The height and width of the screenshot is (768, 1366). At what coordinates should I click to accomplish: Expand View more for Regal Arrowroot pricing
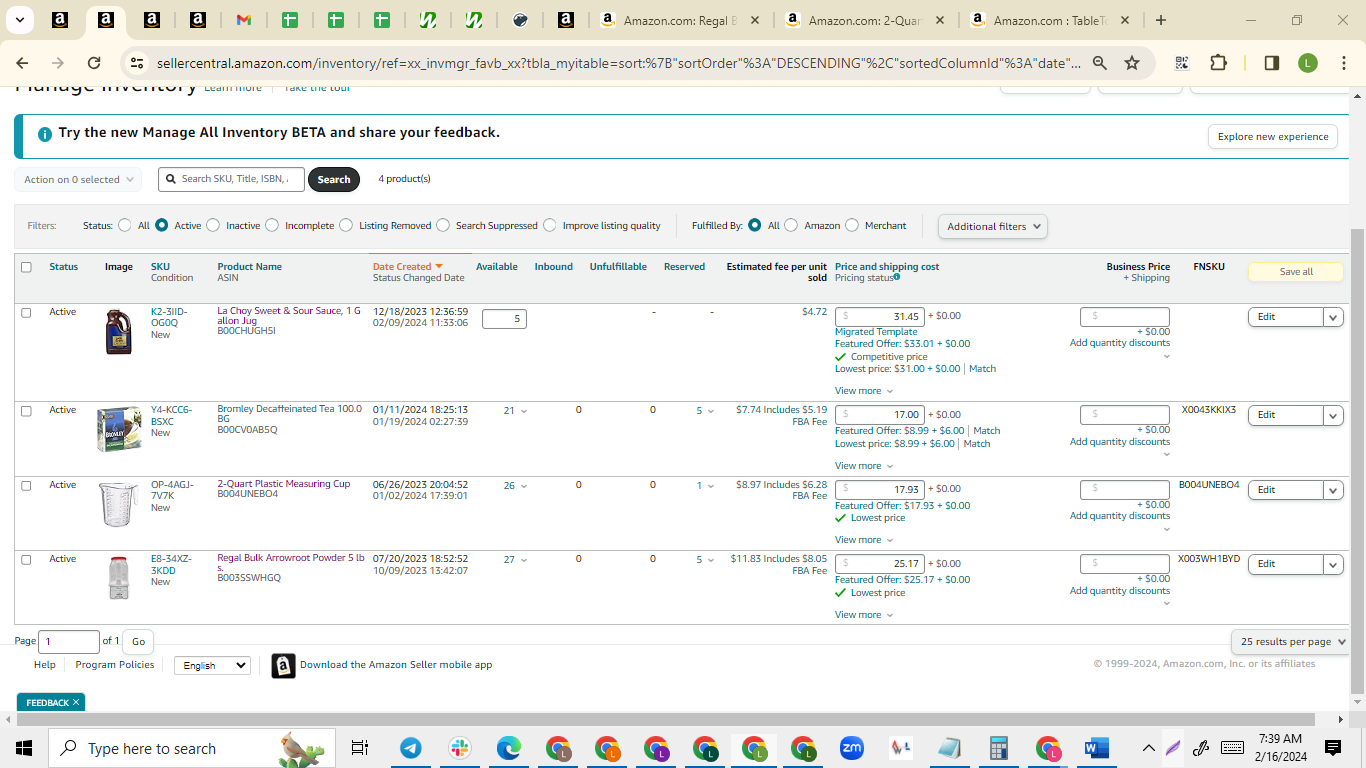click(864, 615)
